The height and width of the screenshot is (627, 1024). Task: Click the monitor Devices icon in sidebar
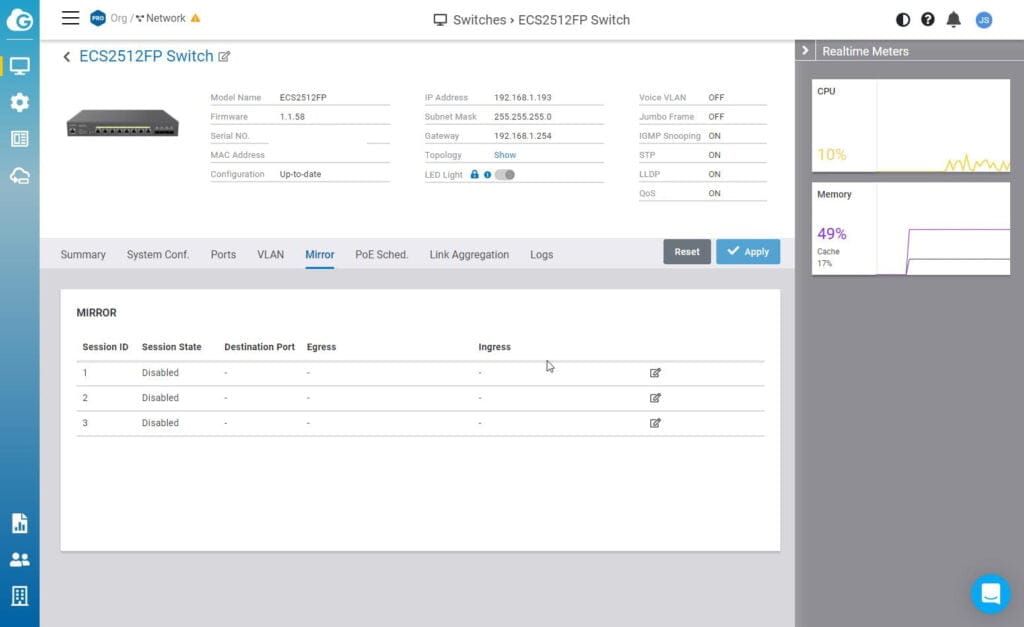(19, 66)
